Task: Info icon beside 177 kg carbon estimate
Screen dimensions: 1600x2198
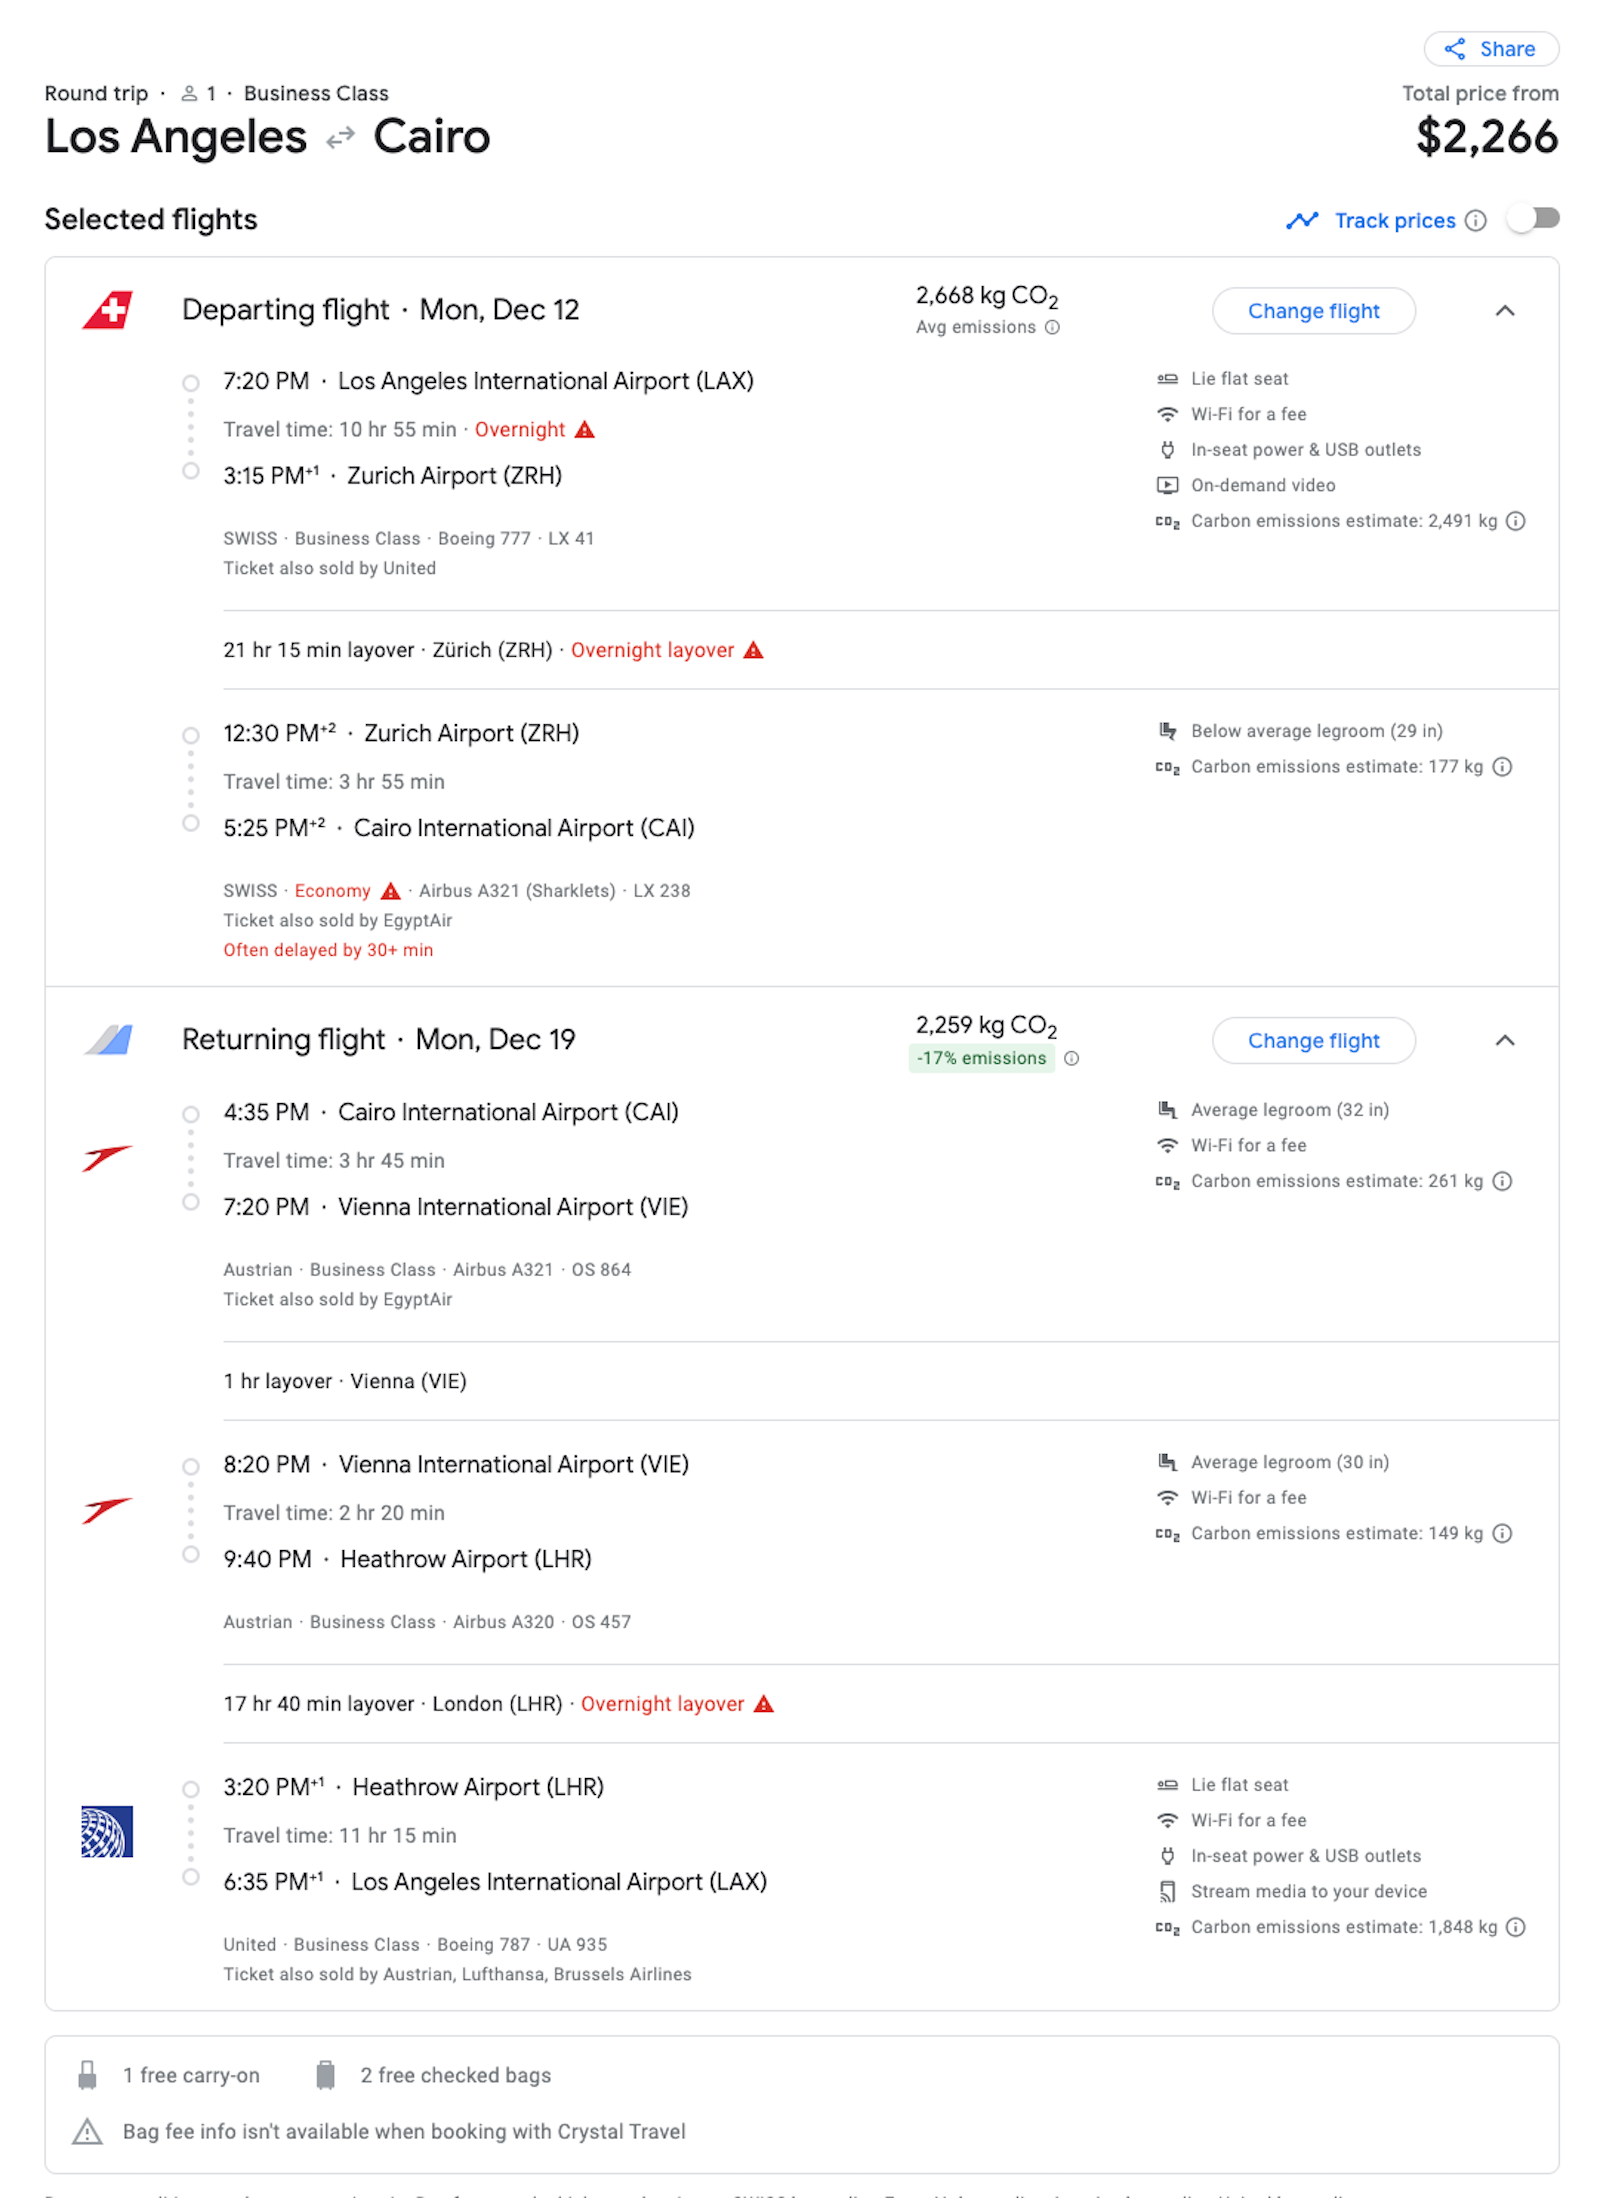Action: 1502,767
